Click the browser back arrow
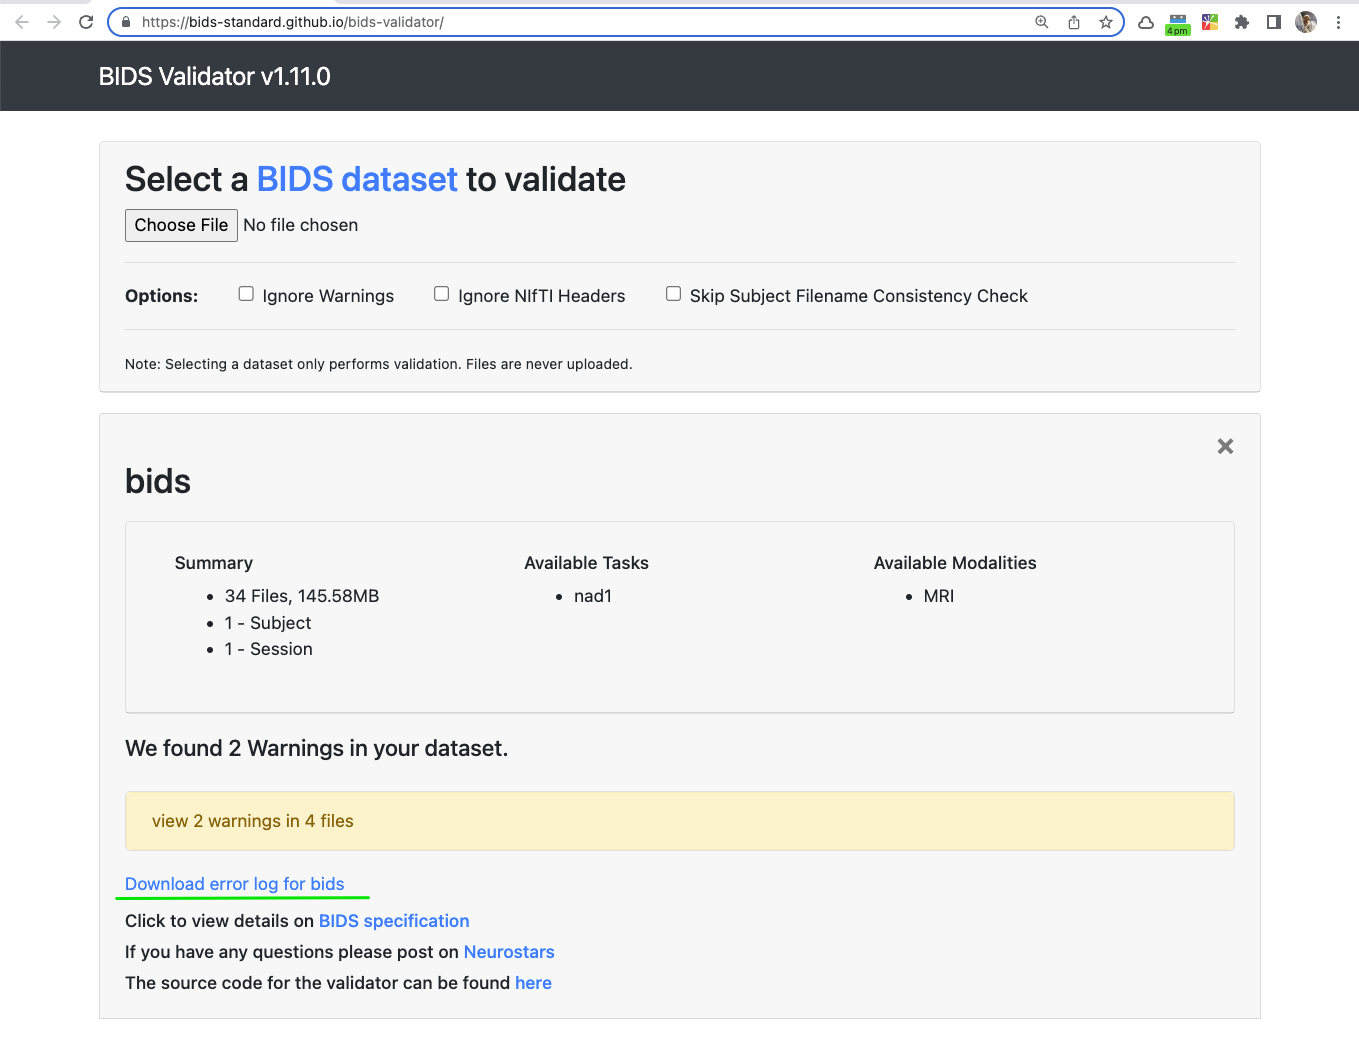Image resolution: width=1359 pixels, height=1038 pixels. coord(22,22)
